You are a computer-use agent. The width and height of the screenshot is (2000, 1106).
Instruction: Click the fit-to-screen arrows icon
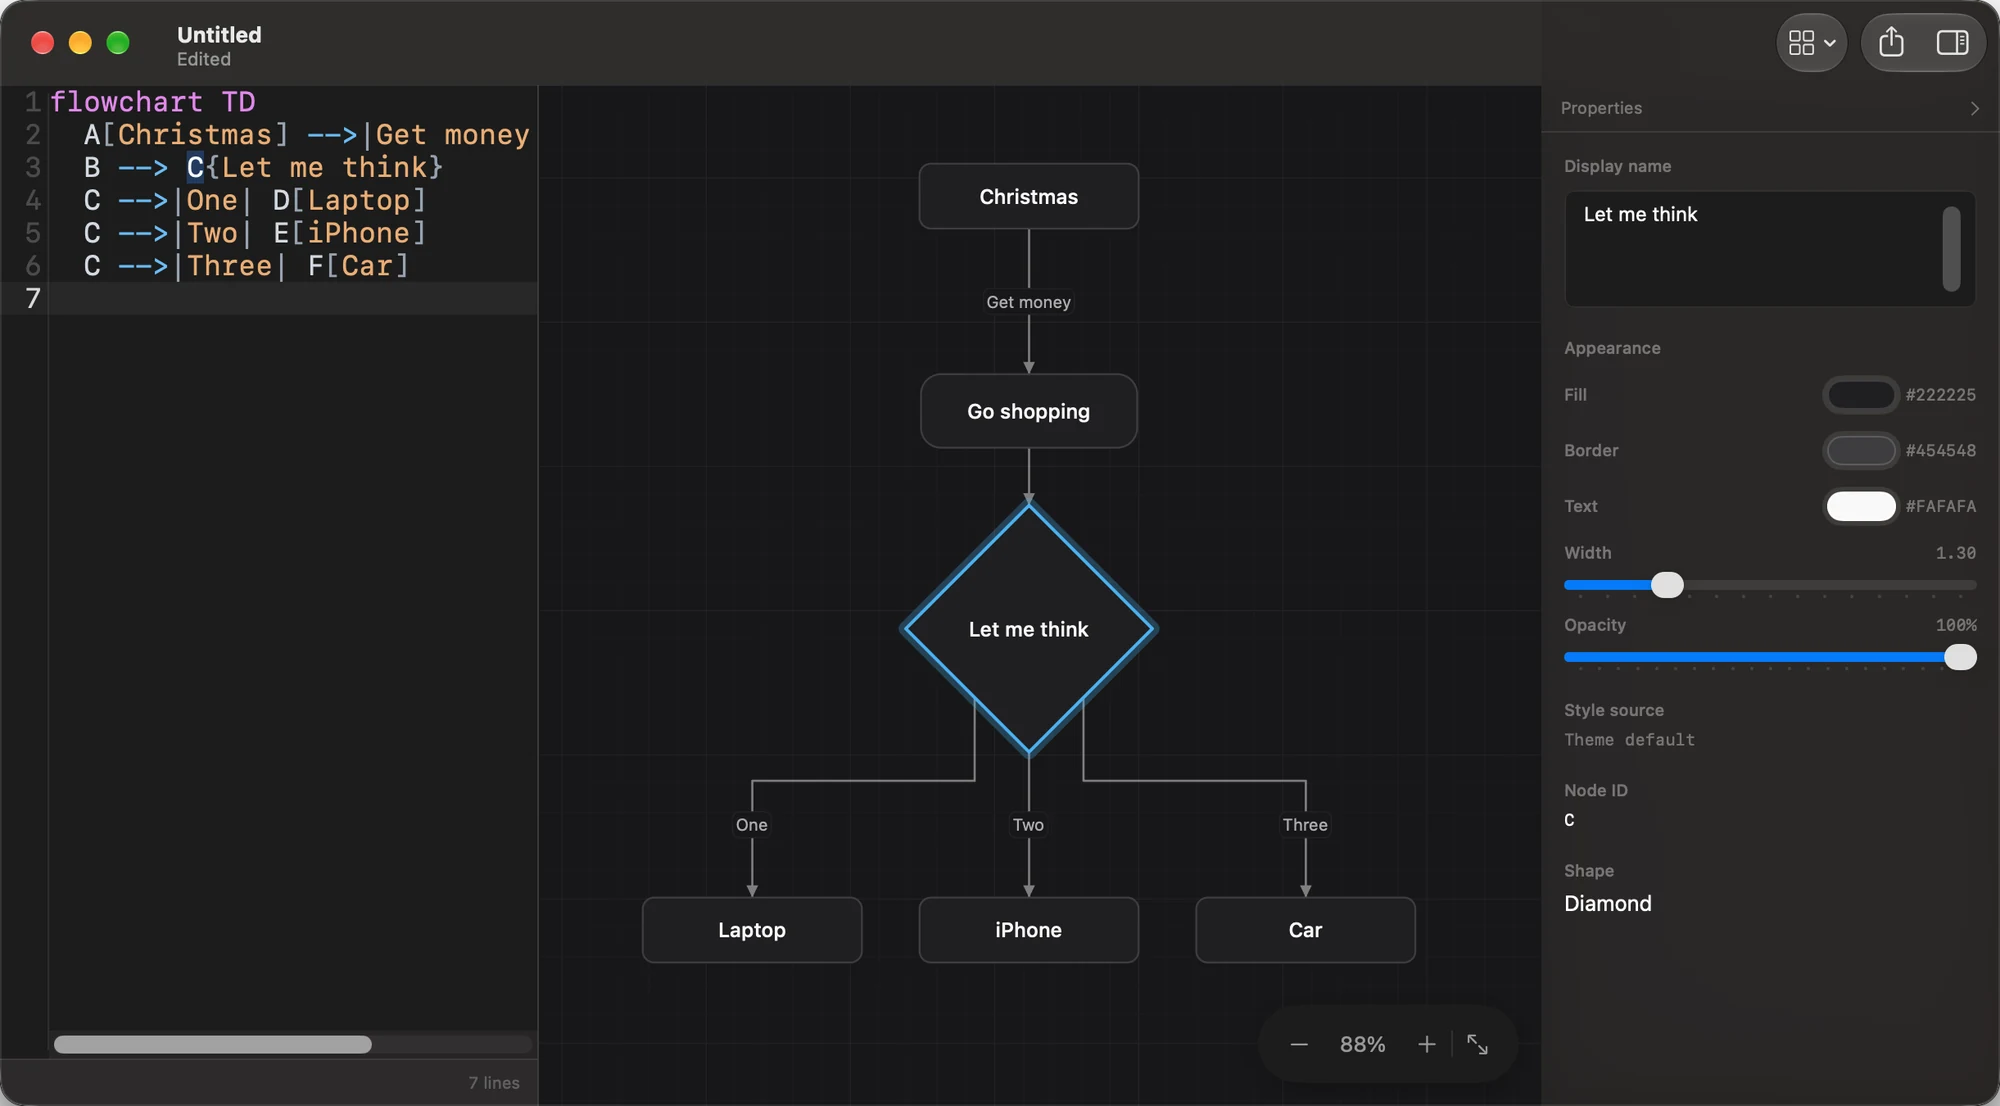point(1477,1044)
